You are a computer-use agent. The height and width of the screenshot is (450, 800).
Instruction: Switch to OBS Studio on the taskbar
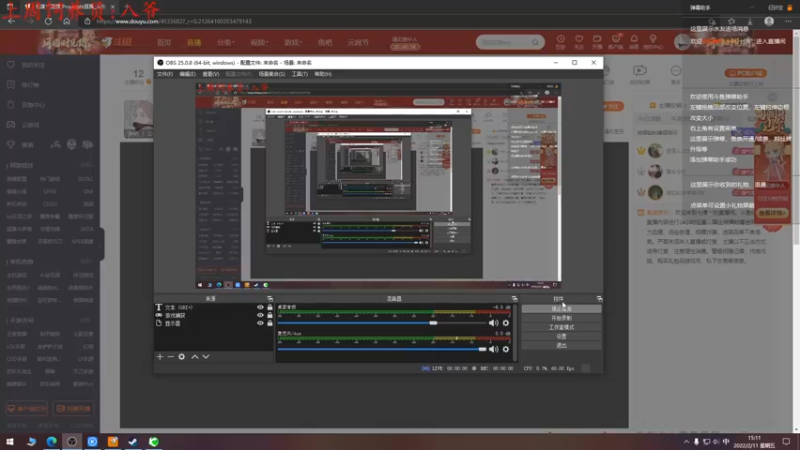pos(72,442)
